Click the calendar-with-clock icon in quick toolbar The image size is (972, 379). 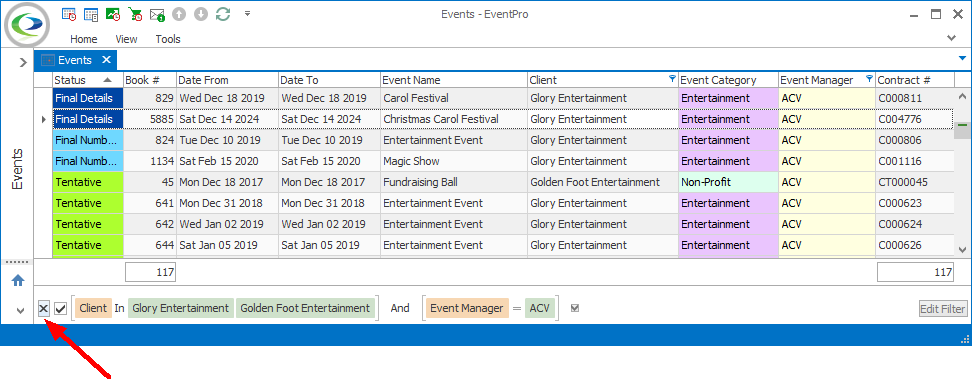[69, 14]
